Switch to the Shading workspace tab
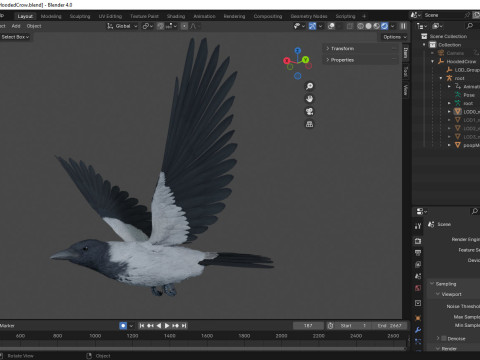Image resolution: width=480 pixels, height=360 pixels. [x=176, y=16]
